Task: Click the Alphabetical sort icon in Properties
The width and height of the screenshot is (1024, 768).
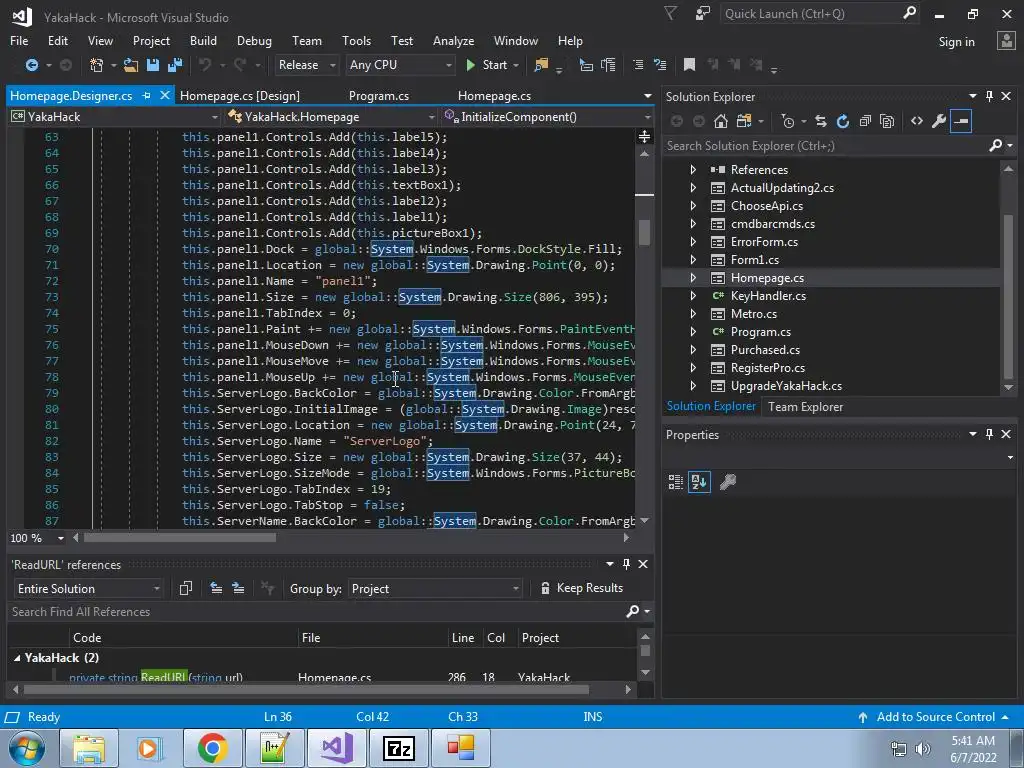Action: pos(699,482)
